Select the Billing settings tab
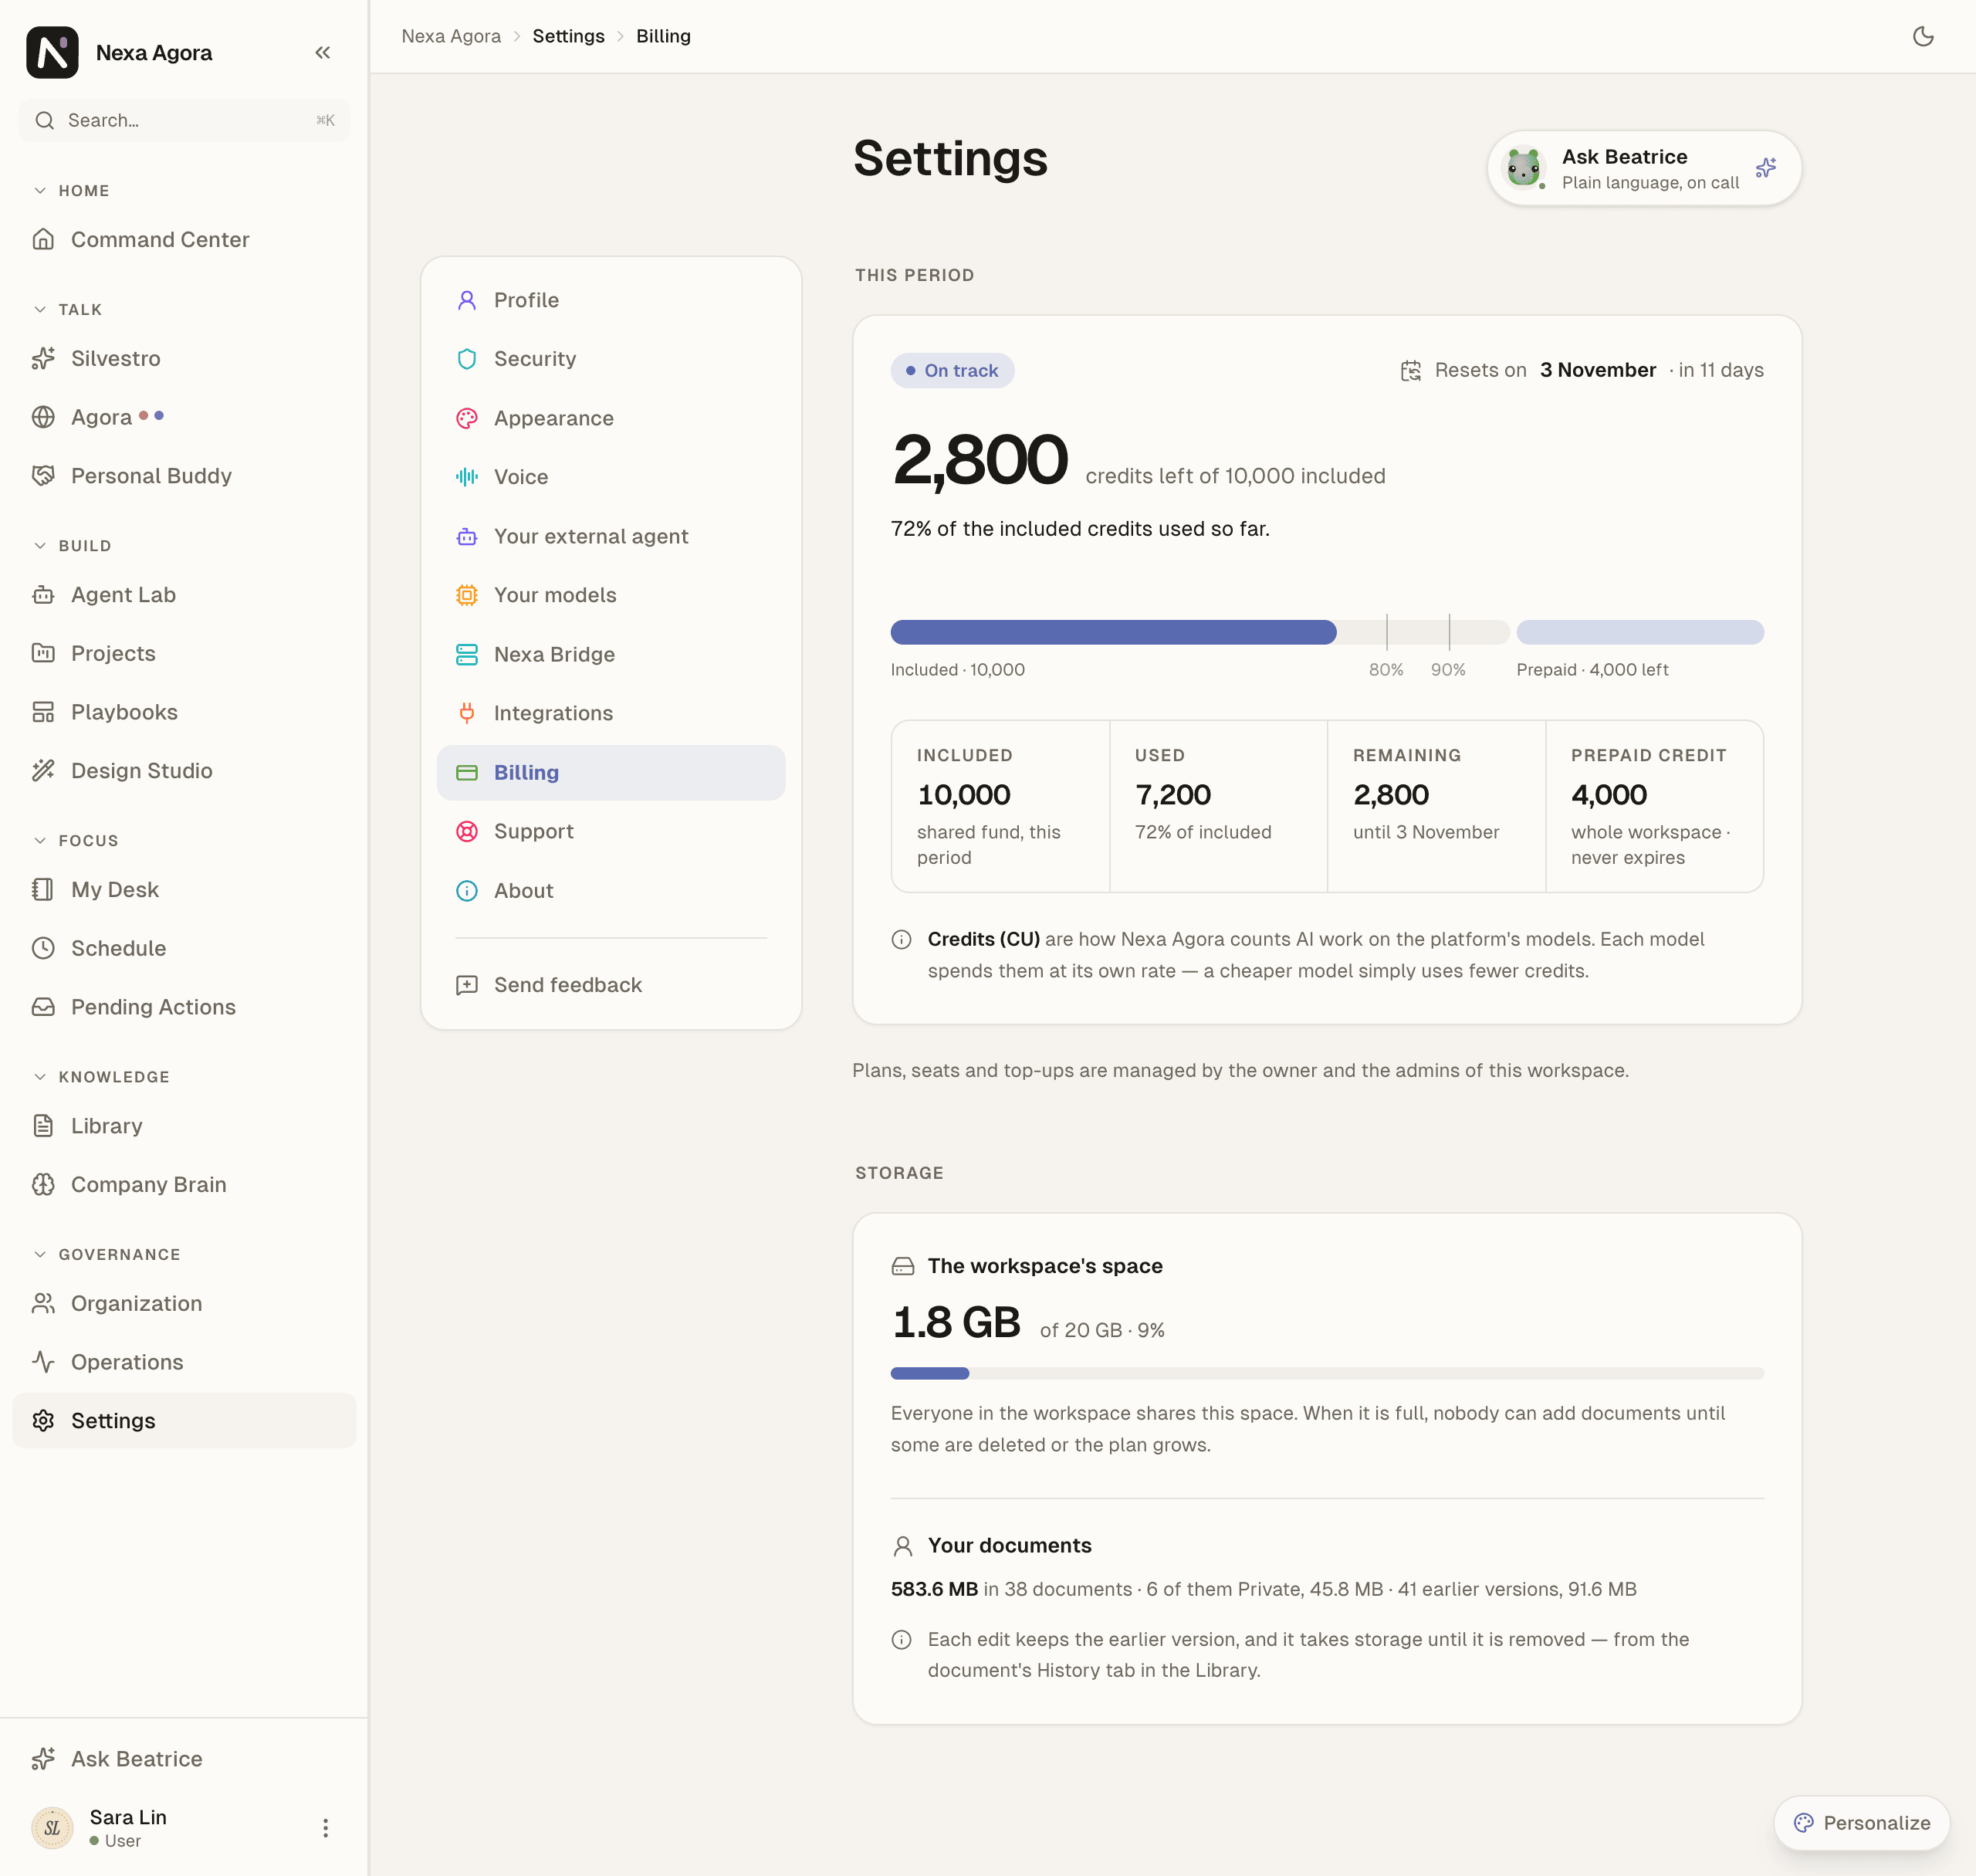The height and width of the screenshot is (1876, 1976). (611, 772)
